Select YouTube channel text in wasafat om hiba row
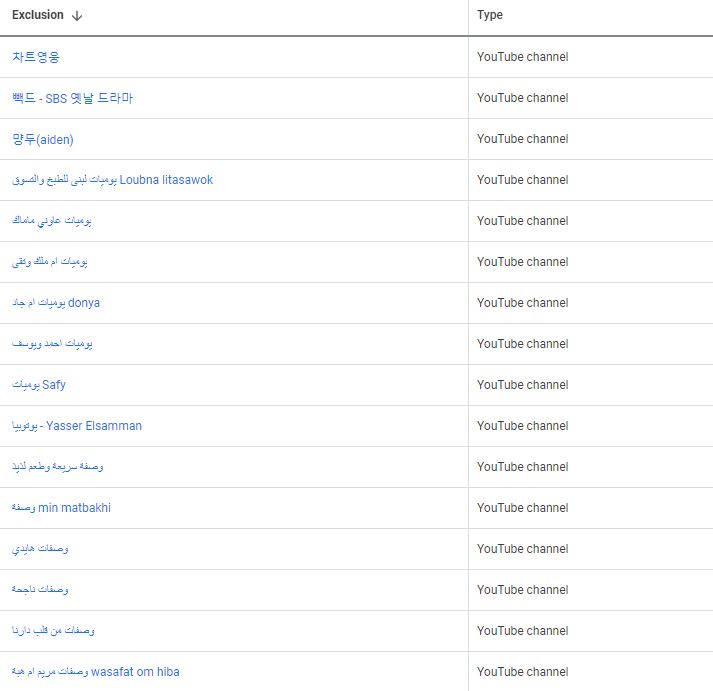The image size is (713, 691). 522,672
